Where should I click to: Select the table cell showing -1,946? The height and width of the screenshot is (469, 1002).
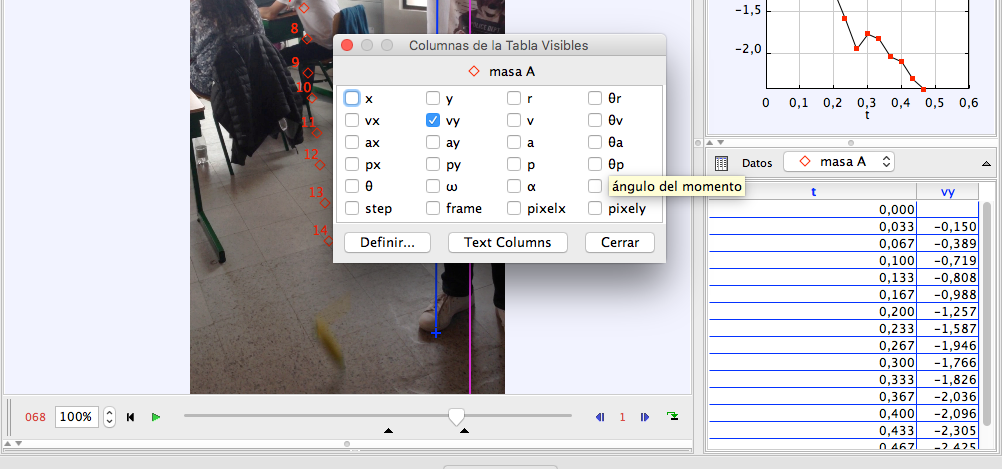pyautogui.click(x=948, y=346)
